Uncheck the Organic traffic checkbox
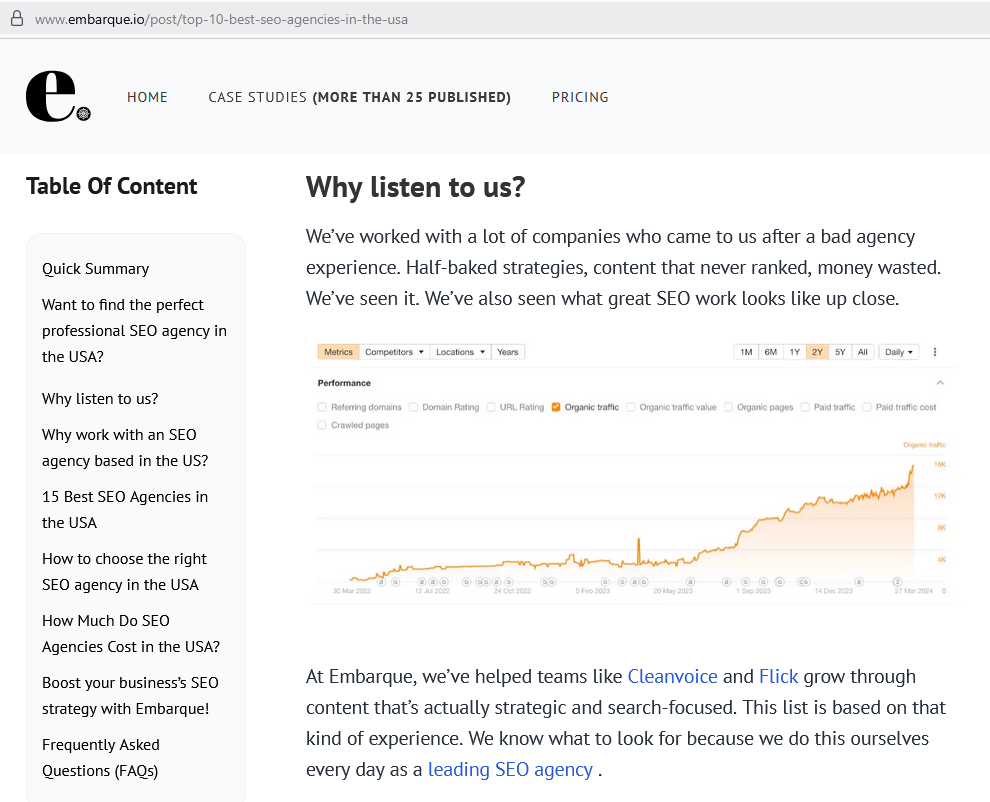 556,407
